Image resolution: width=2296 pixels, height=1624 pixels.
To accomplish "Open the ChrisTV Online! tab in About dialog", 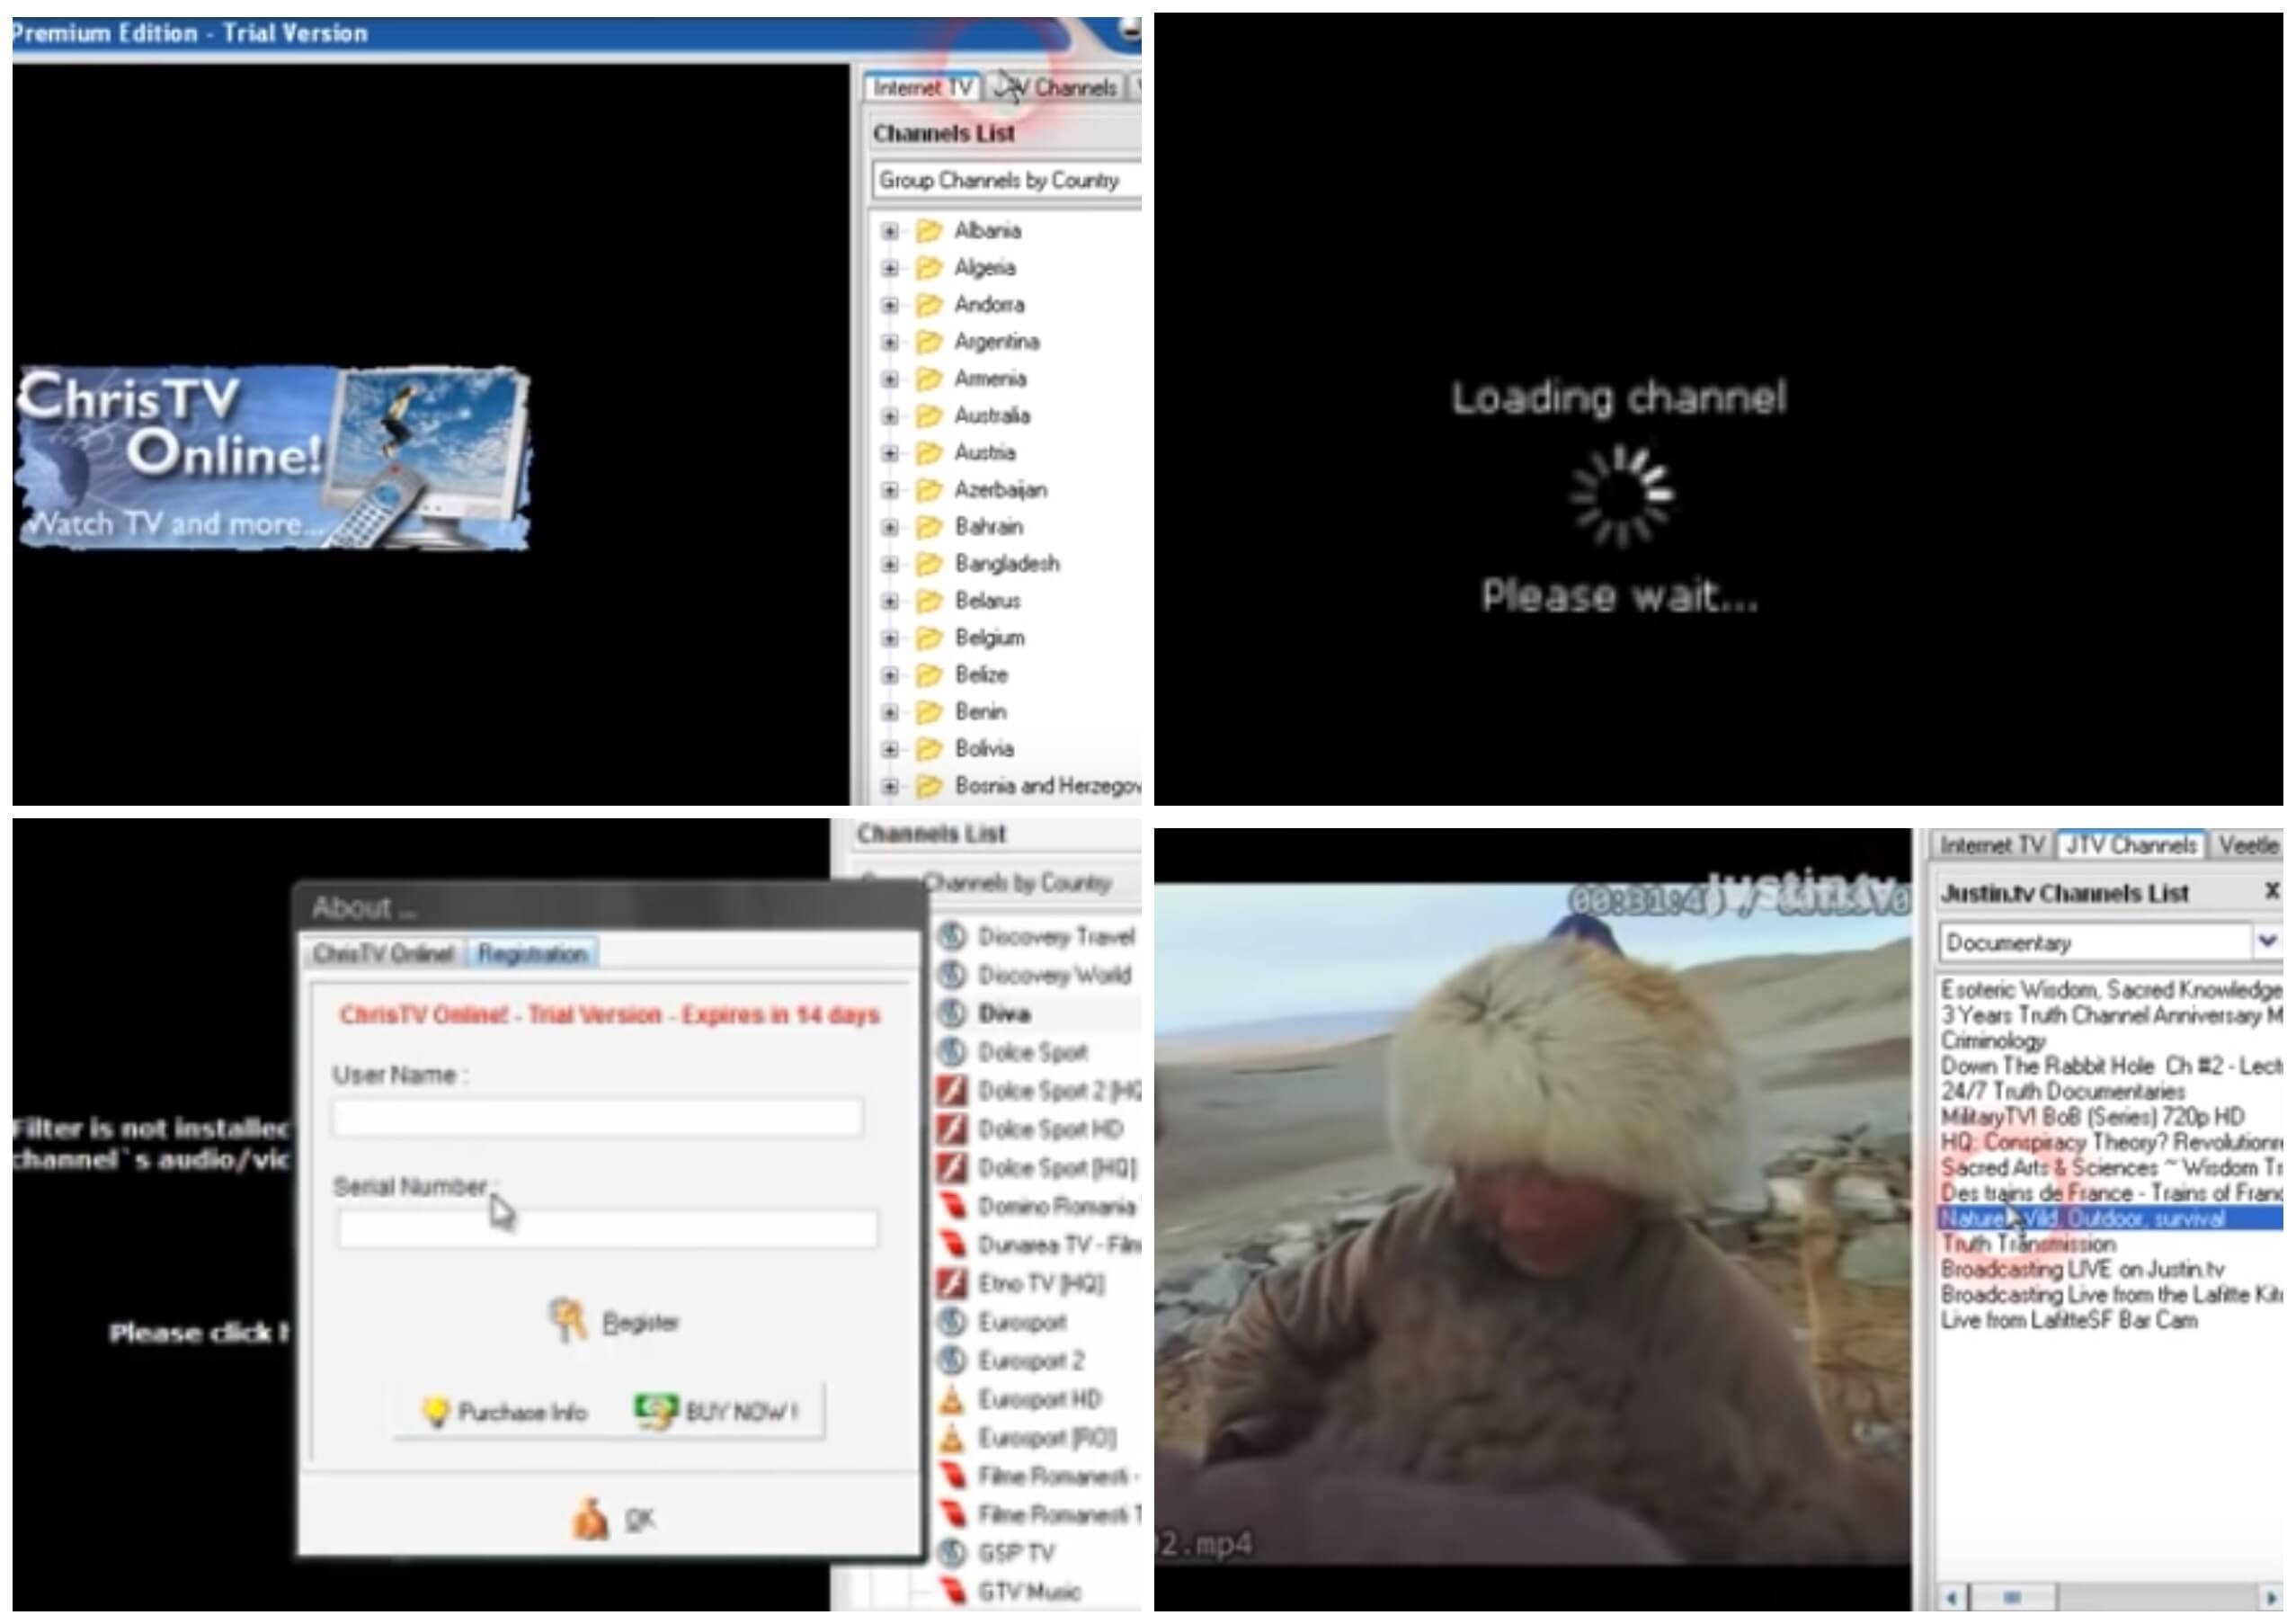I will pos(383,953).
